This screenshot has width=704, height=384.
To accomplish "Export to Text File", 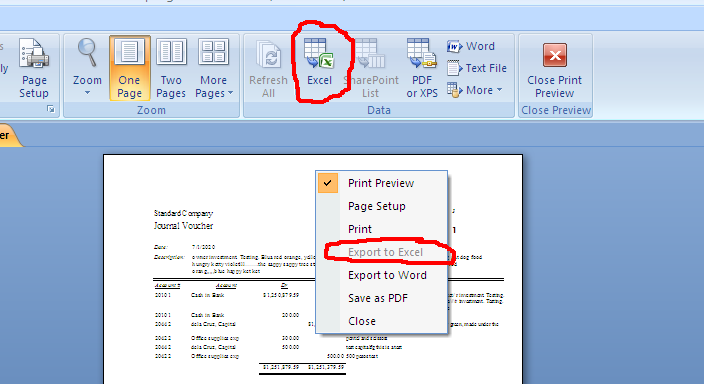I will click(477, 68).
